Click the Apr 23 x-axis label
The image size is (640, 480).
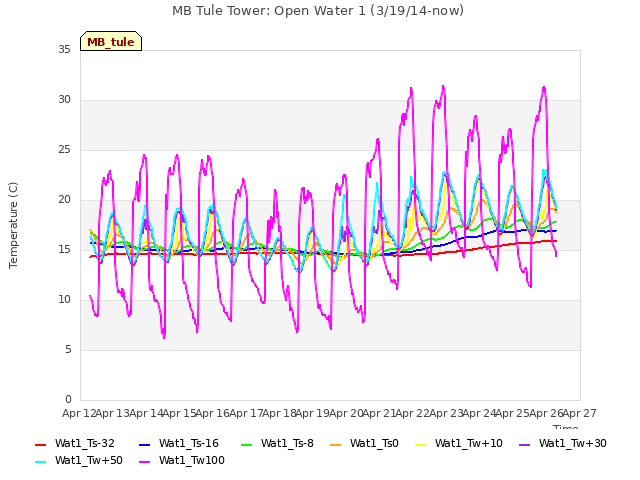click(446, 414)
